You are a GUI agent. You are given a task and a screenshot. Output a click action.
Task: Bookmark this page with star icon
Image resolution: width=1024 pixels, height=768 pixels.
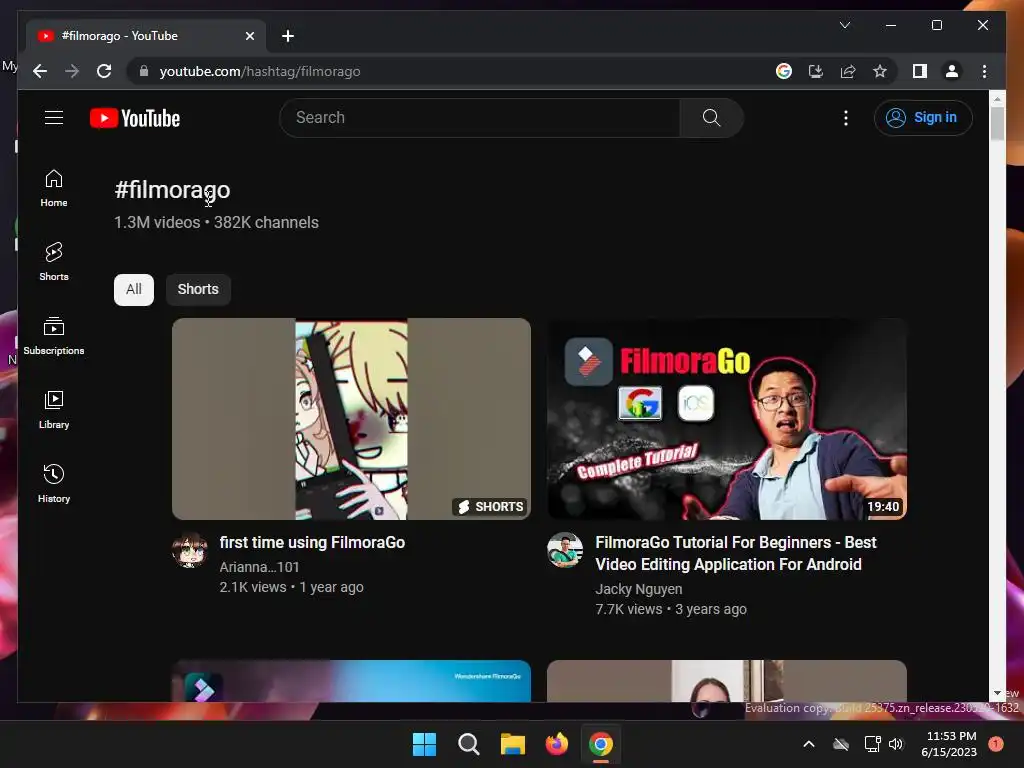(x=880, y=71)
